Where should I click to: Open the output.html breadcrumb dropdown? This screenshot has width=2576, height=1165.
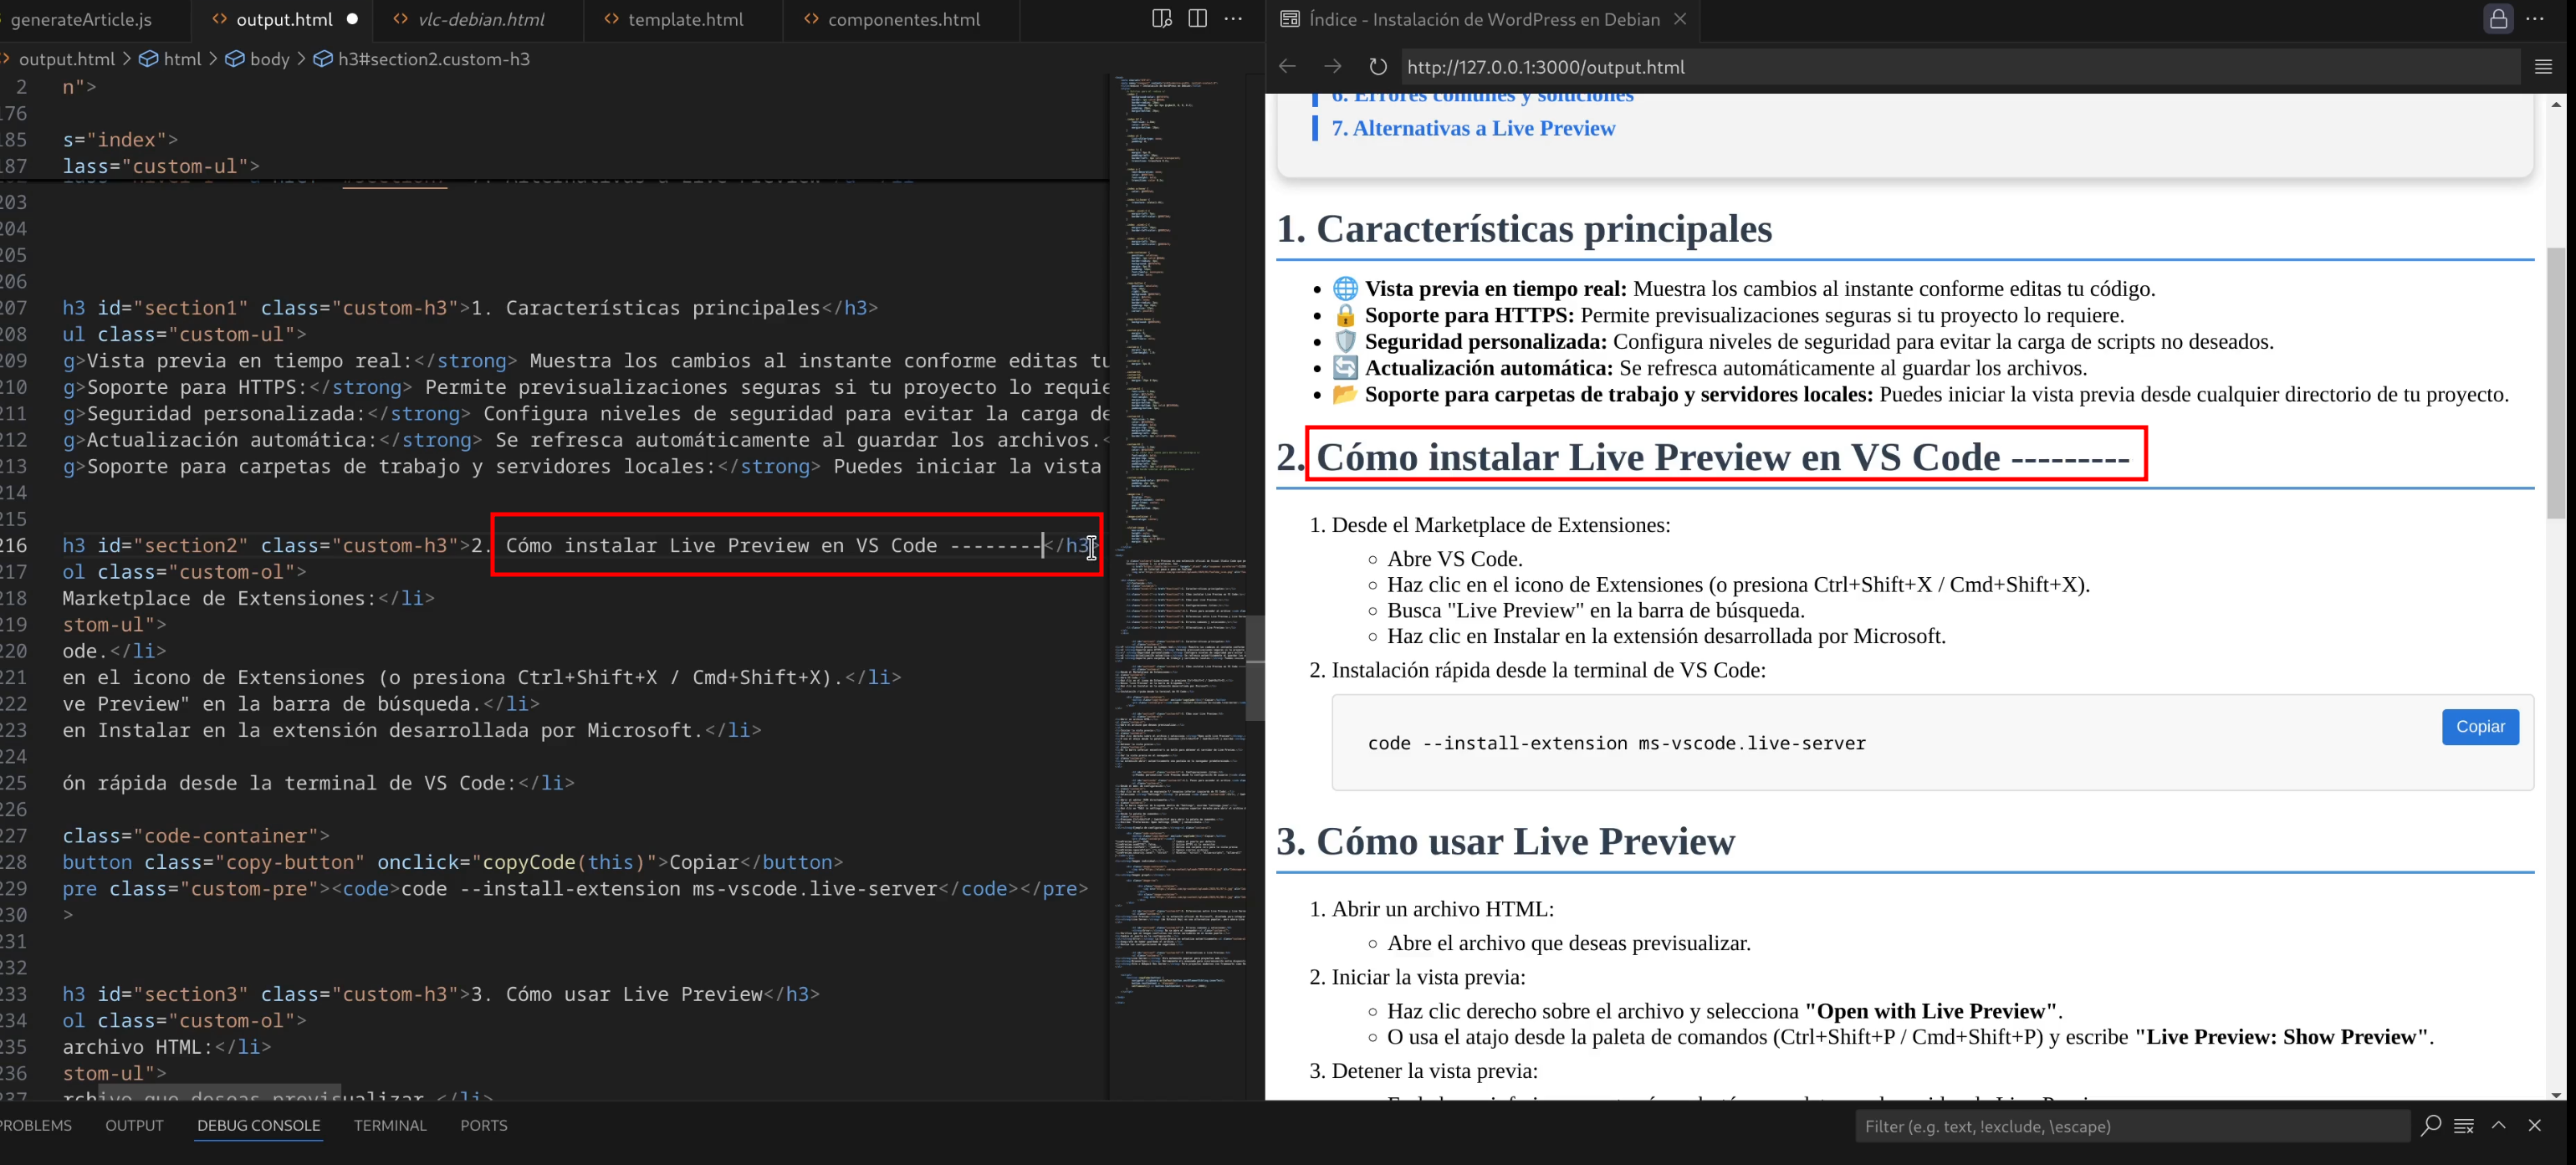pos(66,59)
